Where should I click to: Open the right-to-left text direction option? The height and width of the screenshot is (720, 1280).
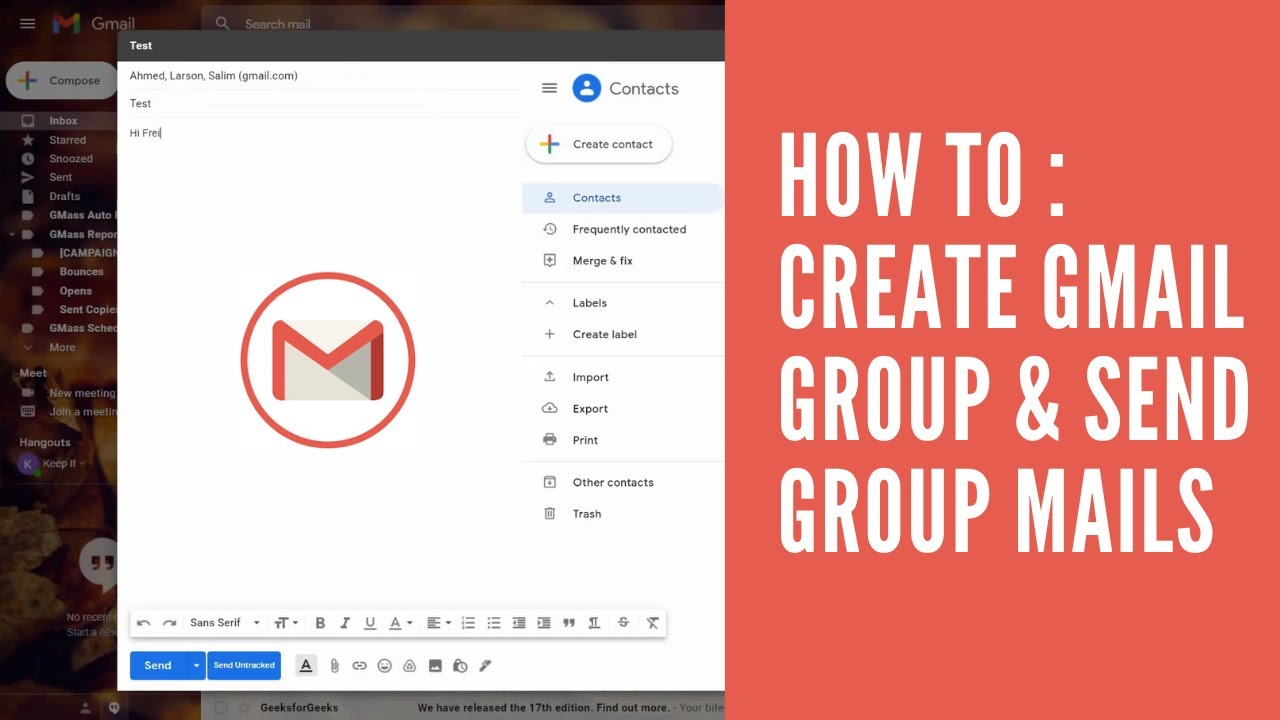coord(594,623)
